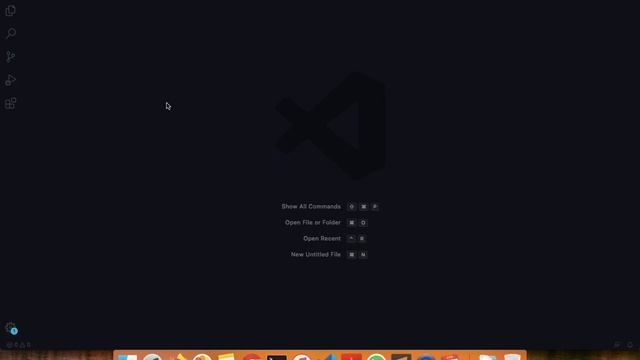Viewport: 640px width, 360px height.
Task: Click the notifications bell in status bar
Action: tap(630, 345)
